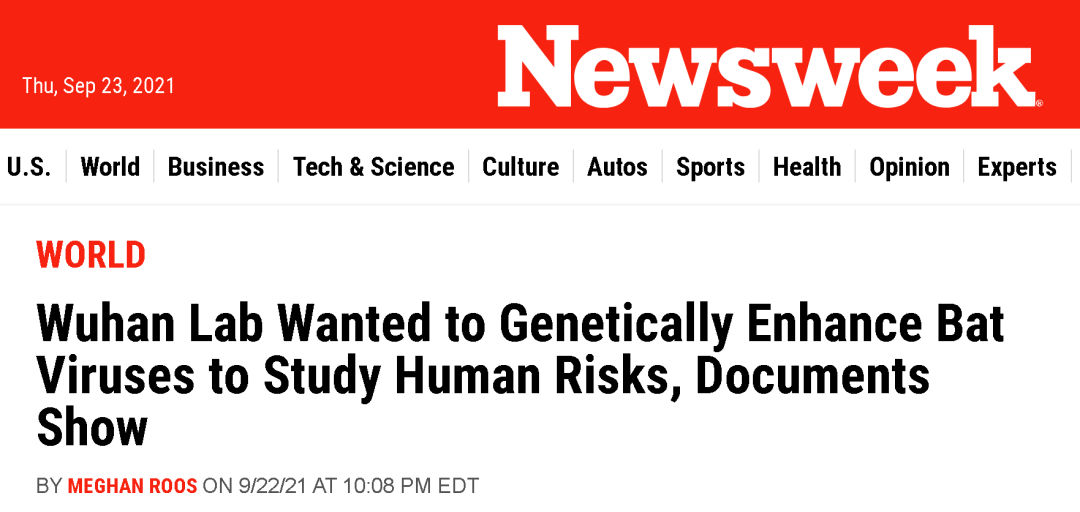1080x512 pixels.
Task: Click the word Show in headline
Action: pyautogui.click(x=92, y=427)
